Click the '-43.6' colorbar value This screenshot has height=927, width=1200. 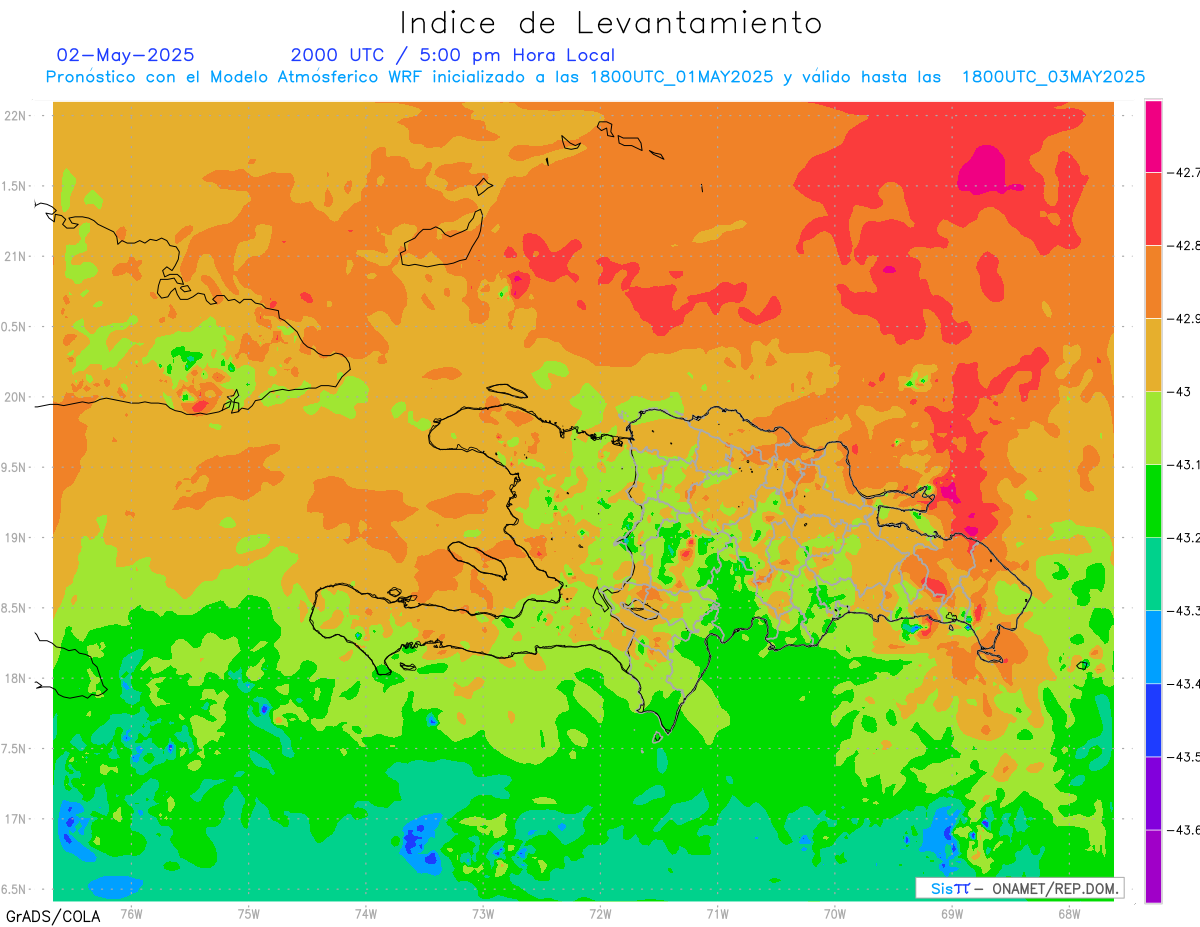pos(1183,829)
